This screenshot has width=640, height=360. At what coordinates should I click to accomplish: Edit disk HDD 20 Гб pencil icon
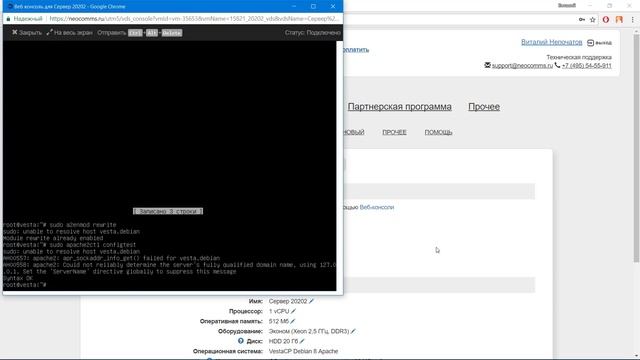tap(302, 341)
